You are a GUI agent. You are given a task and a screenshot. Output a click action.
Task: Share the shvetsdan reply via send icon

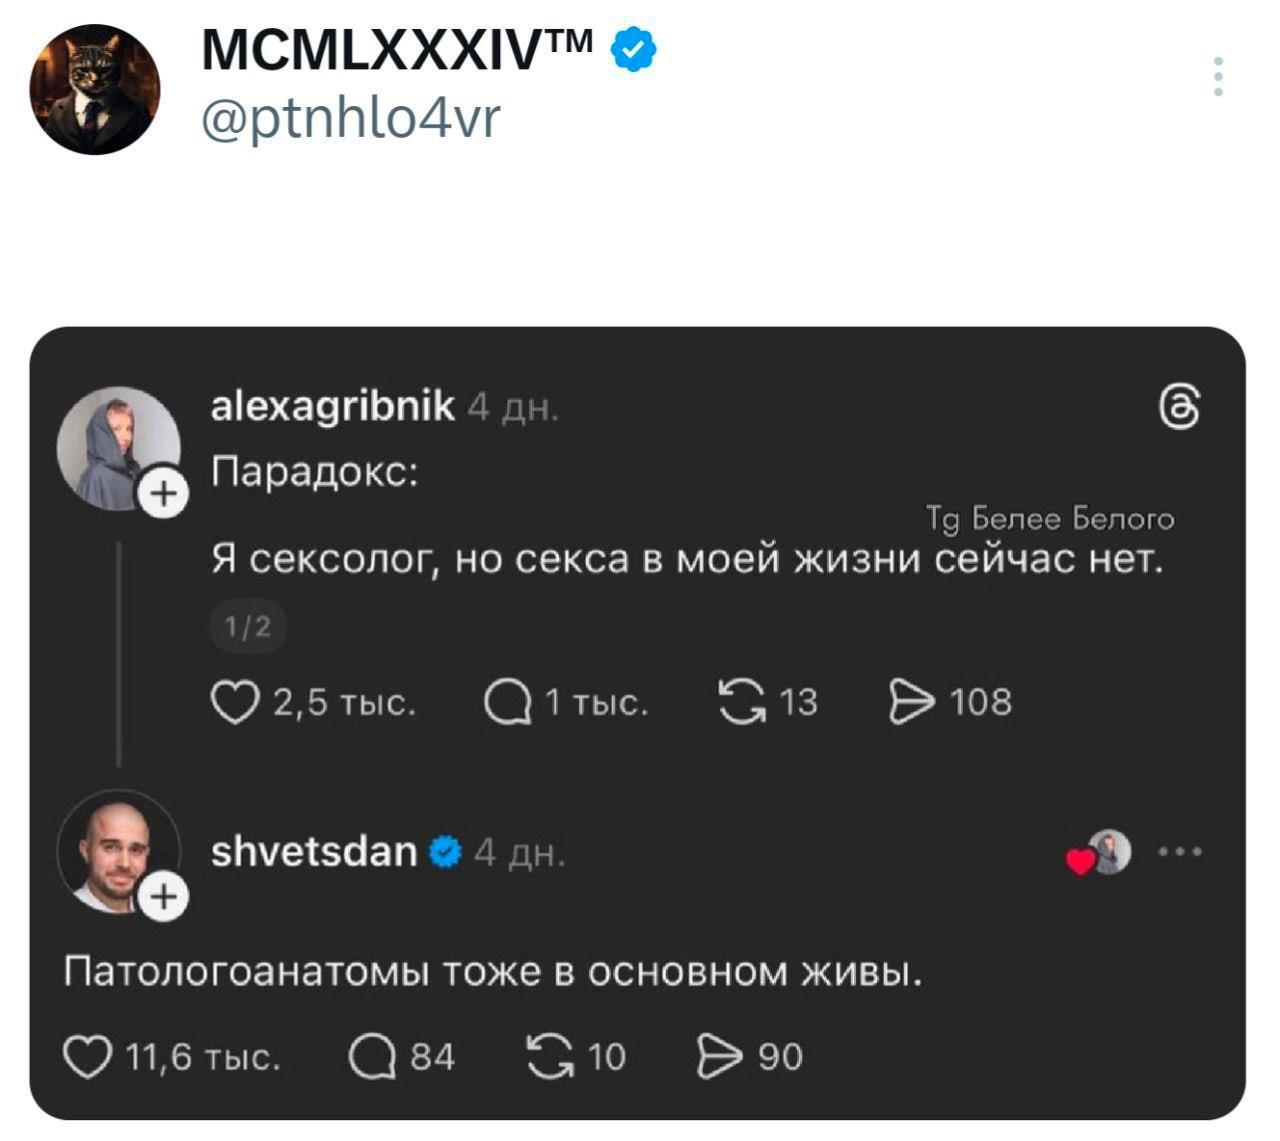718,1058
